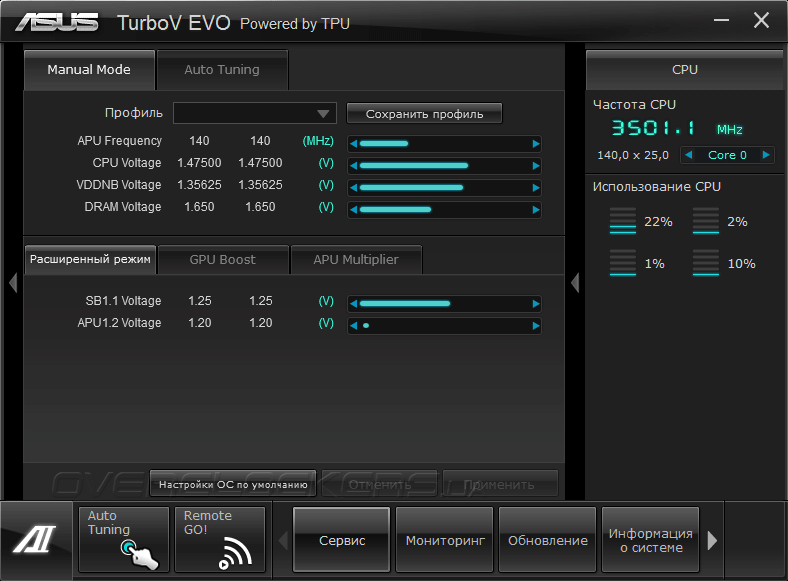
Task: Decrease CPU Voltage with the left arrow
Action: (x=353, y=166)
